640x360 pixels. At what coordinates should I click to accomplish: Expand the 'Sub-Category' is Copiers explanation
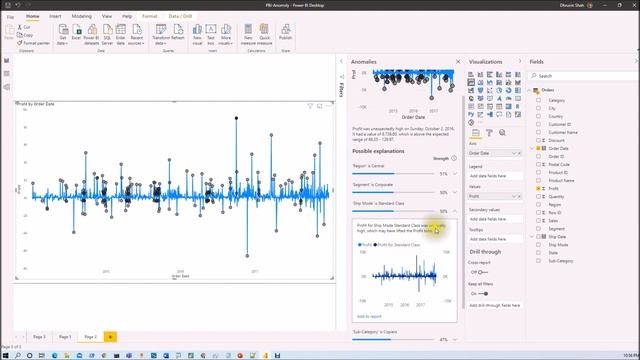tap(455, 340)
